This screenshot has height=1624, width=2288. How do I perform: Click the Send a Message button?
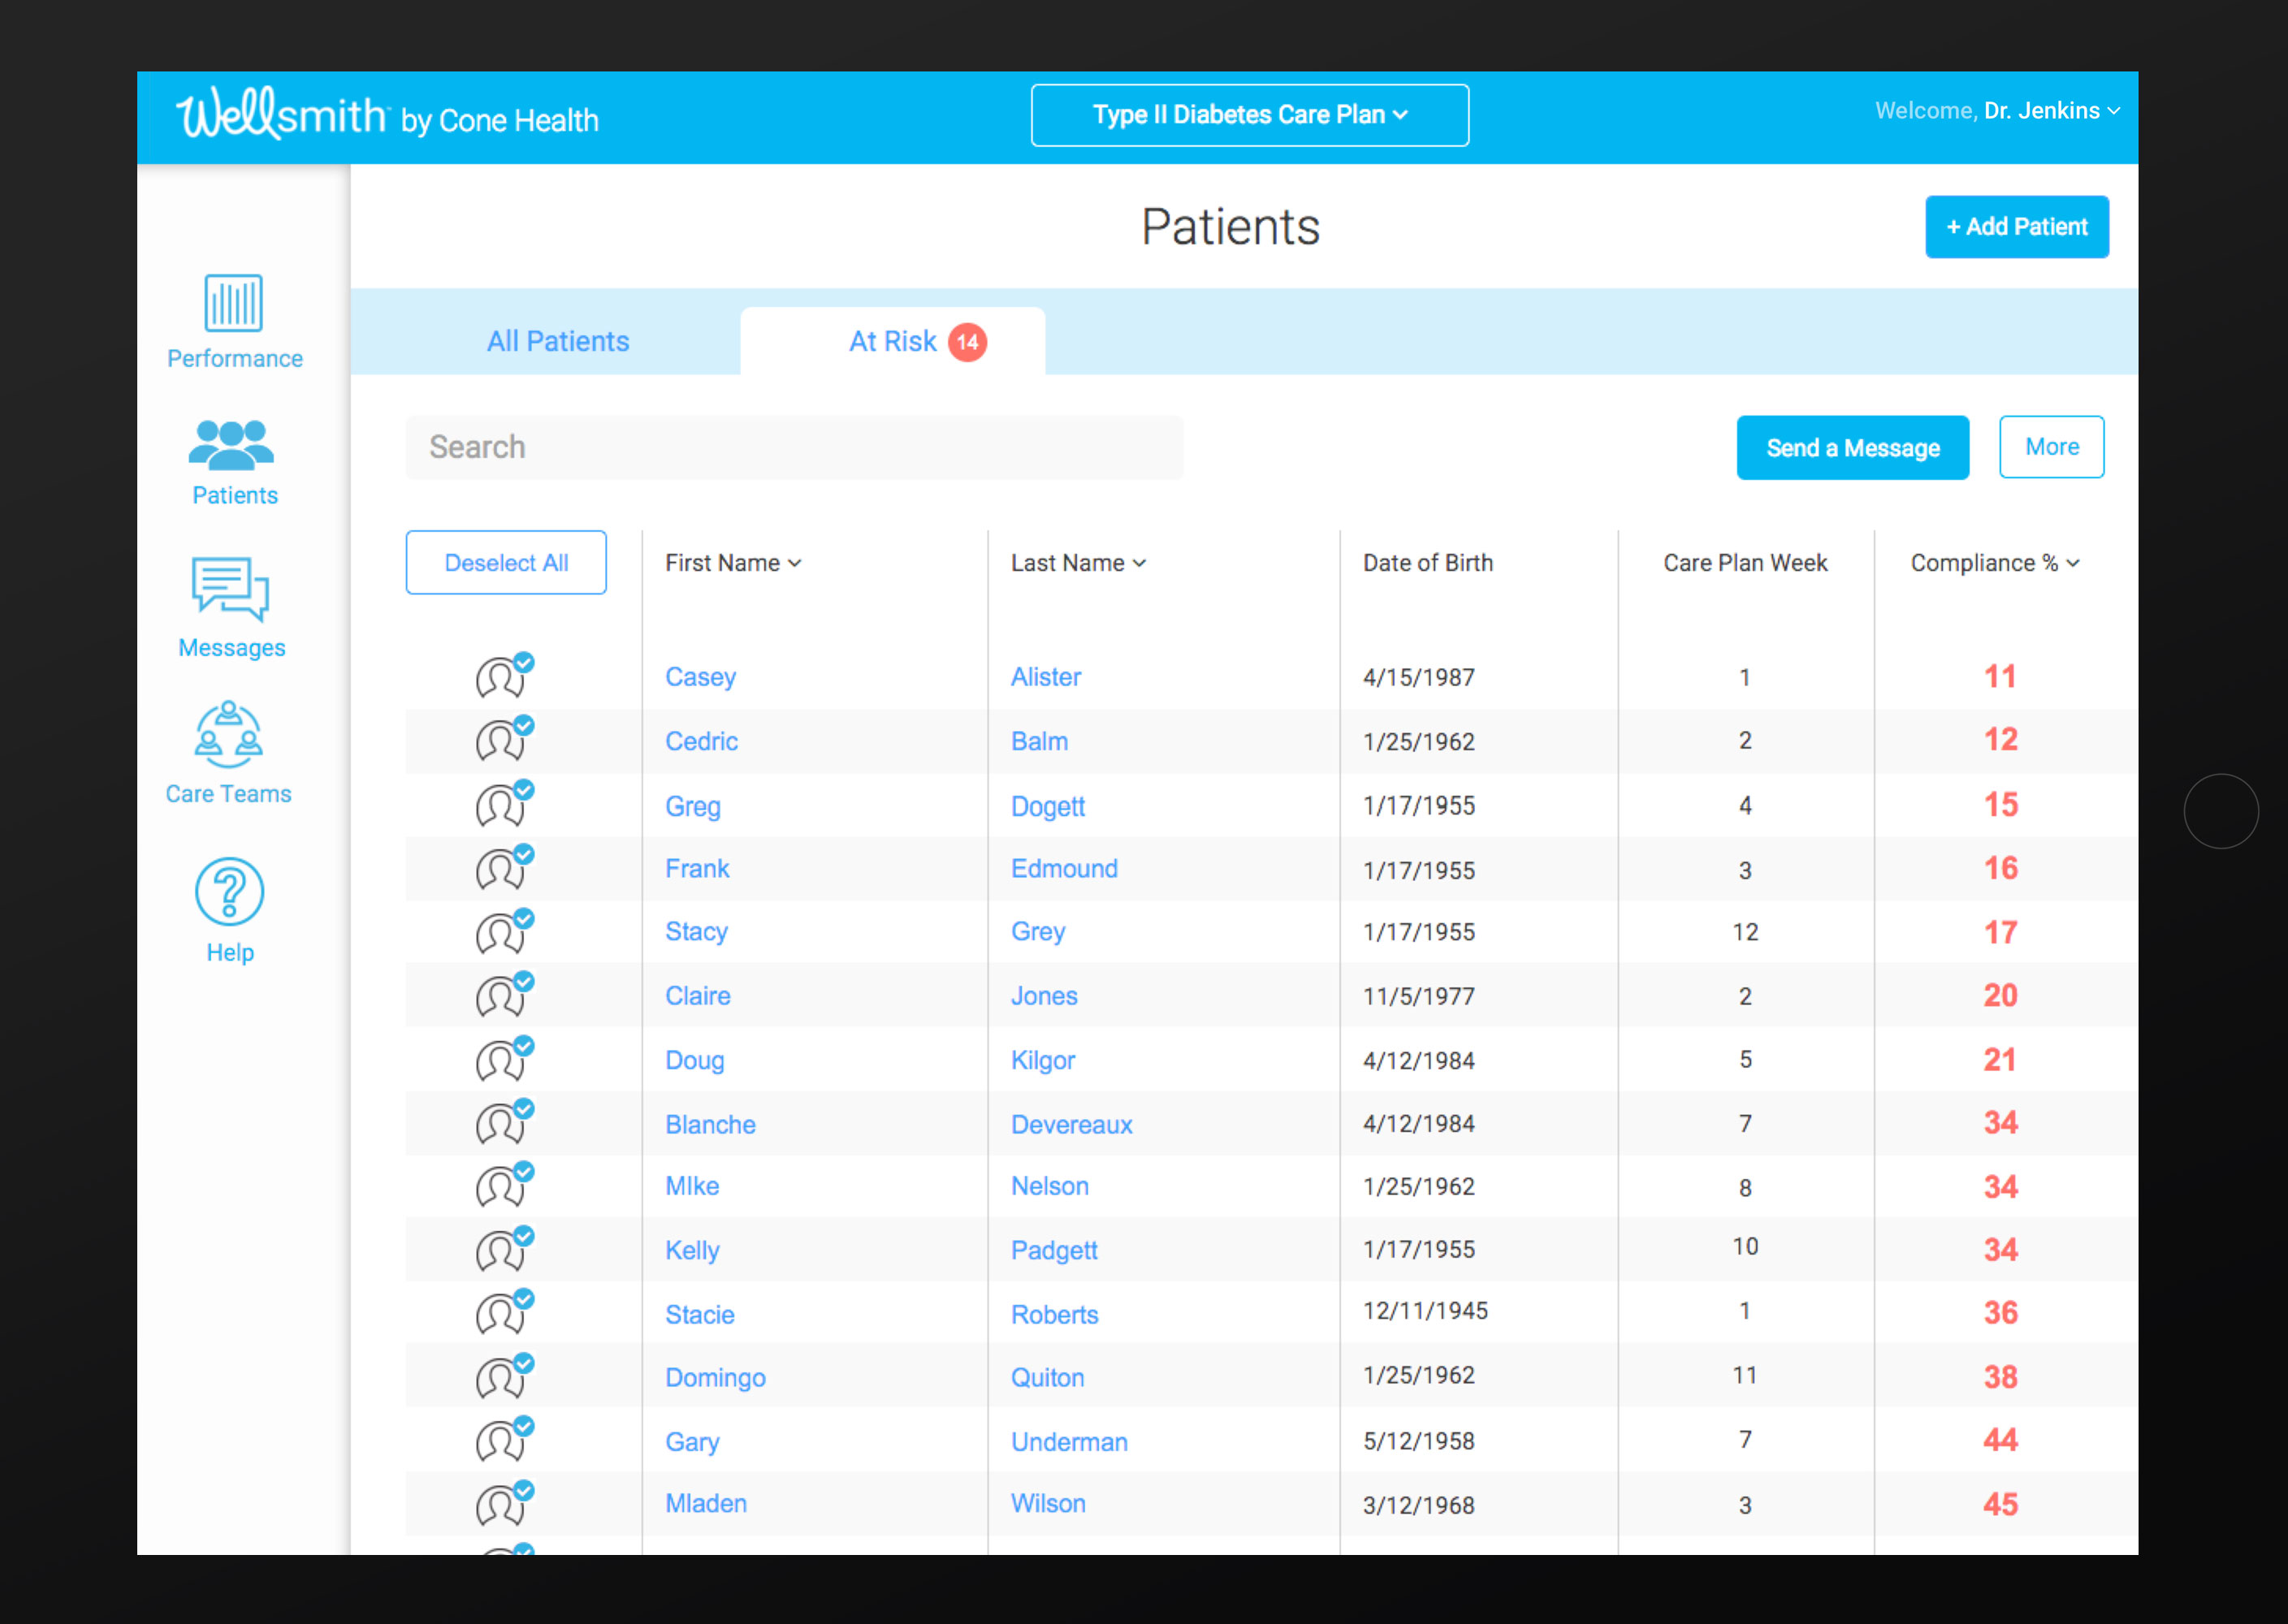pyautogui.click(x=1852, y=448)
